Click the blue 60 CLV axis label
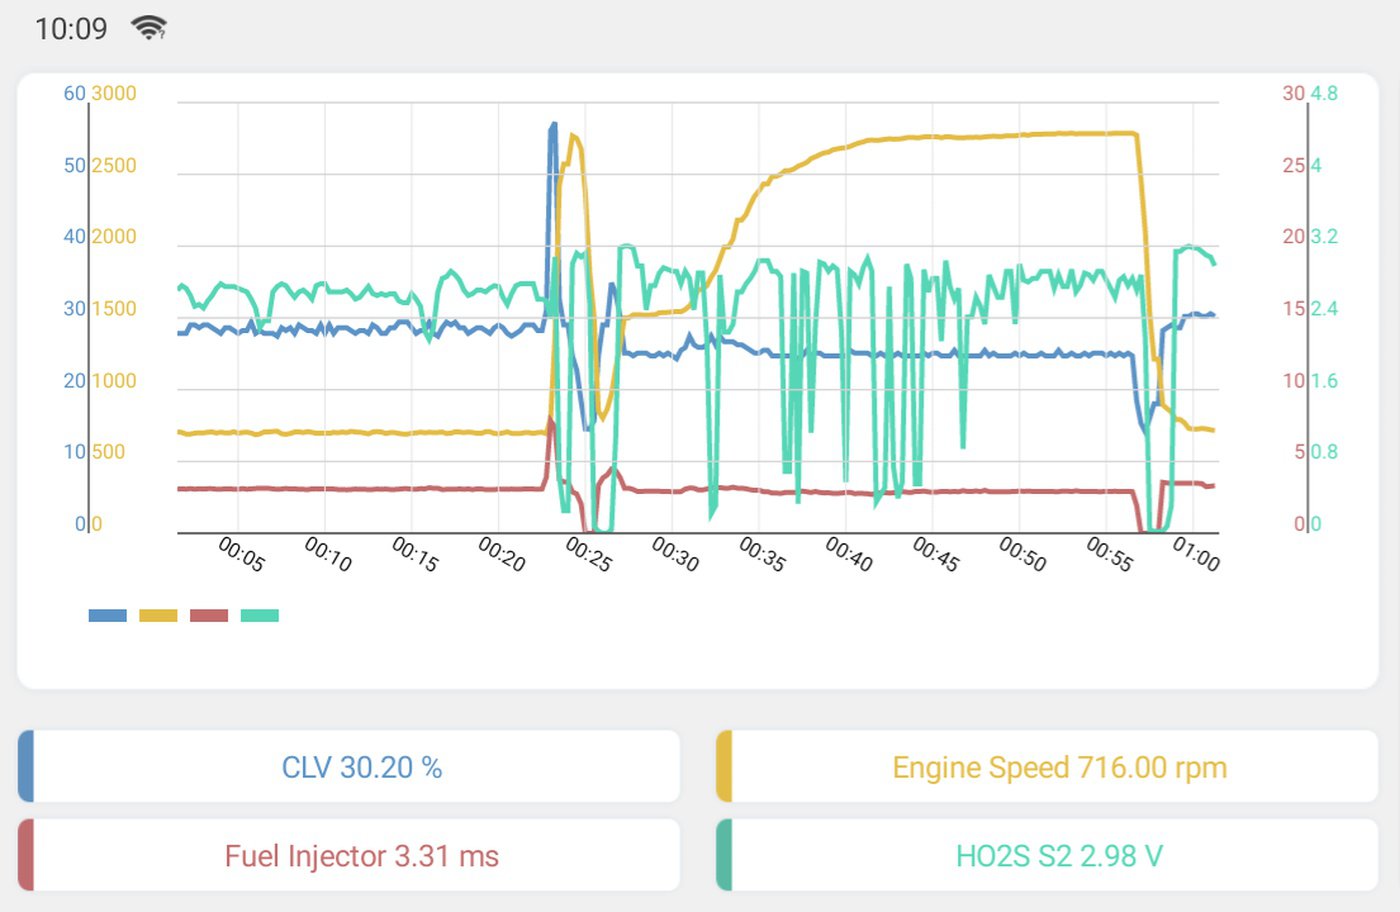The image size is (1400, 912). tap(74, 93)
